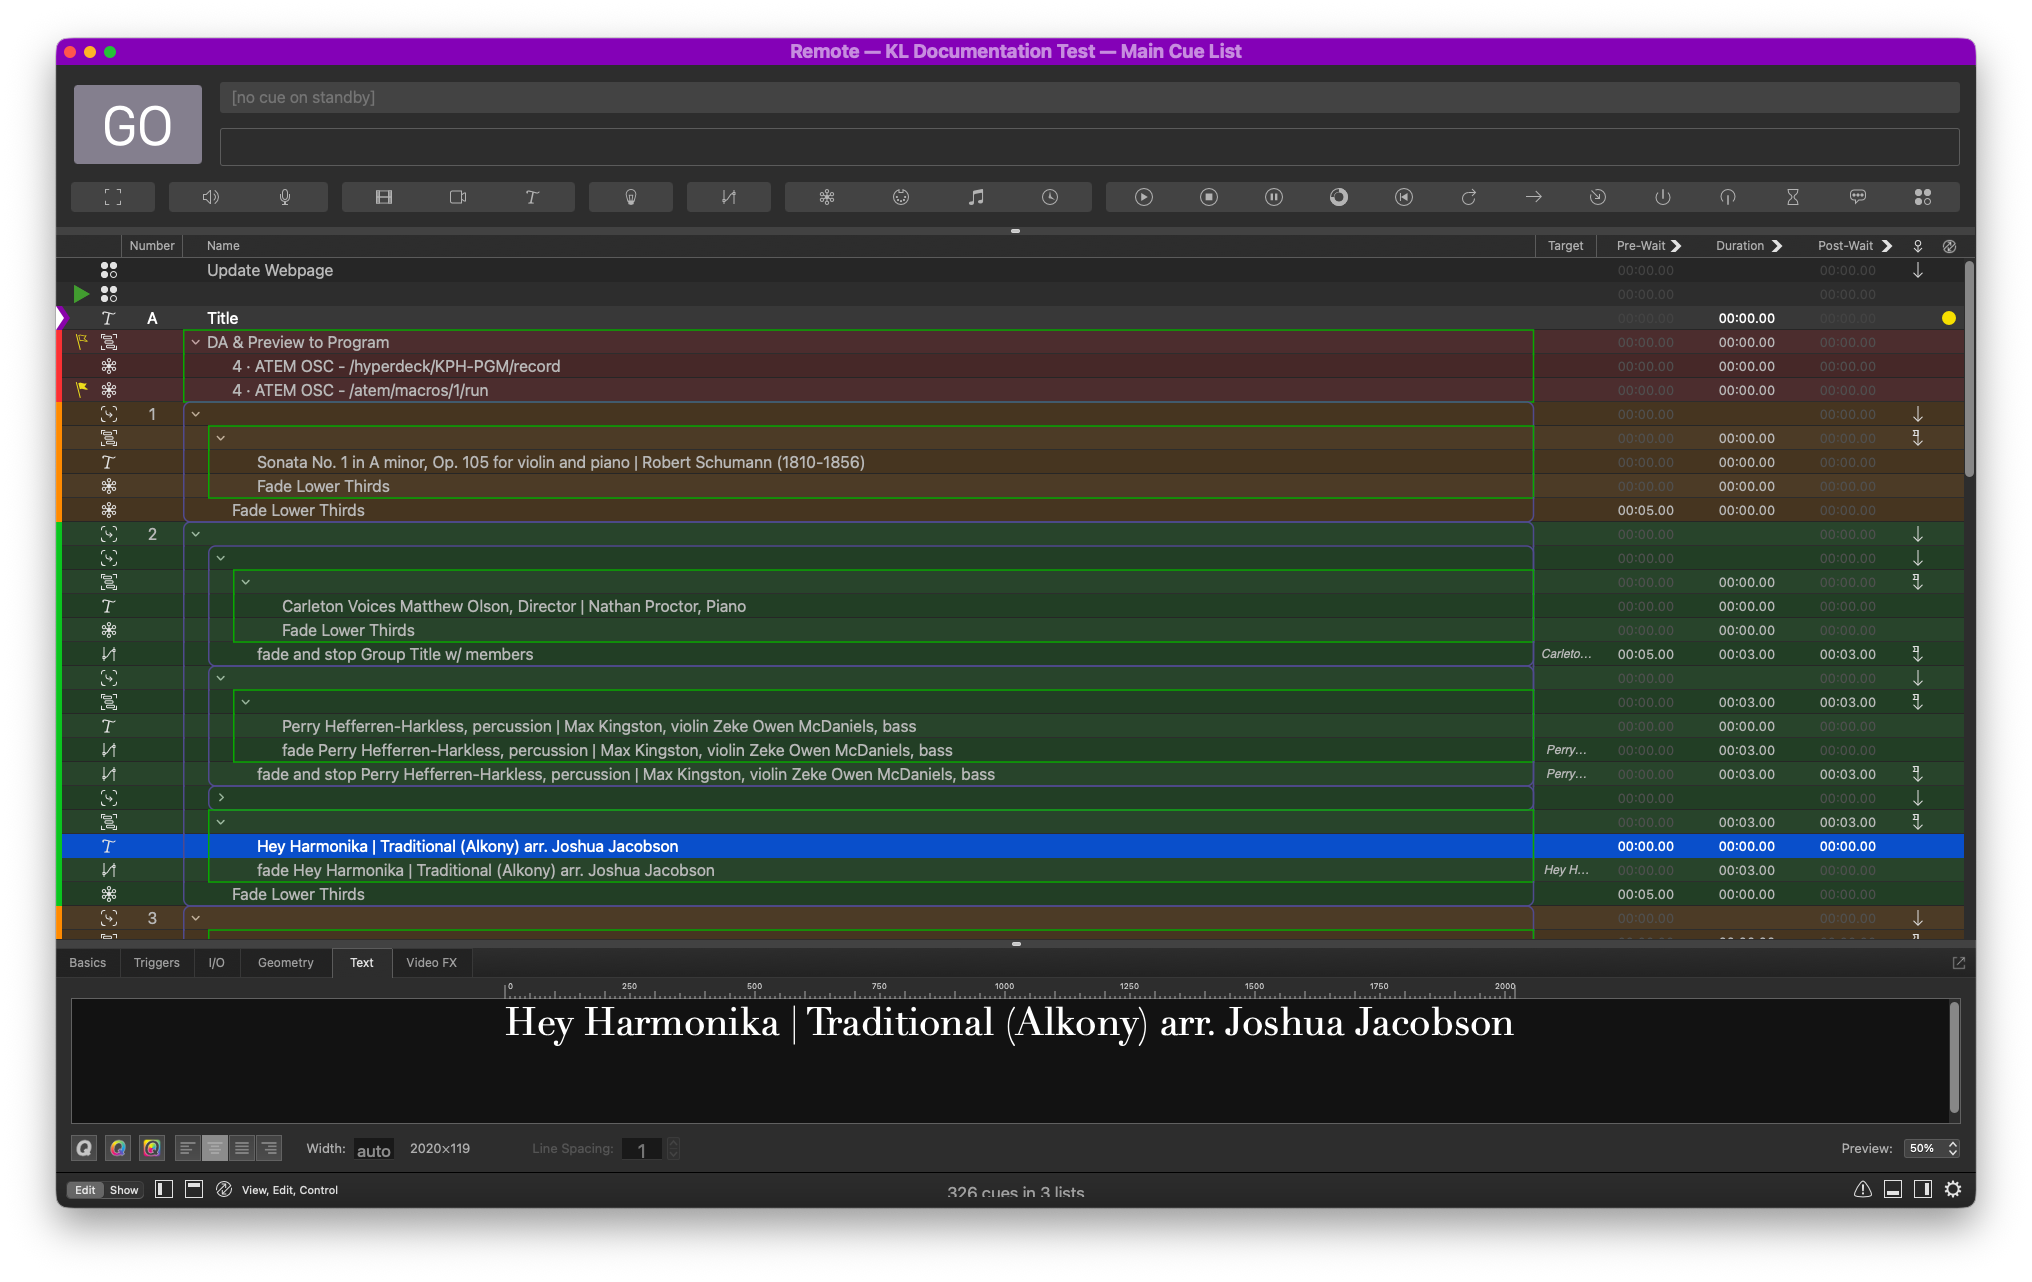
Task: Open the Video FX inspector tab
Action: coord(432,963)
